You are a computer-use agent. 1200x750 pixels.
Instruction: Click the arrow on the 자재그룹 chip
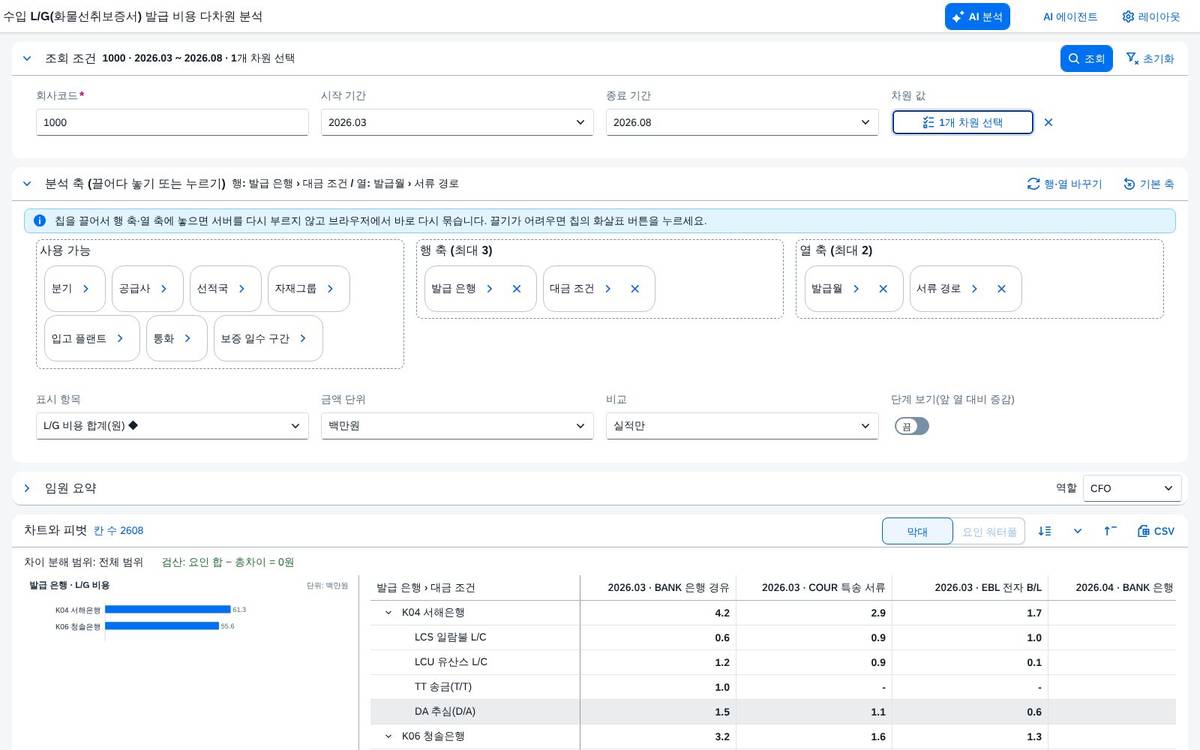pyautogui.click(x=330, y=288)
